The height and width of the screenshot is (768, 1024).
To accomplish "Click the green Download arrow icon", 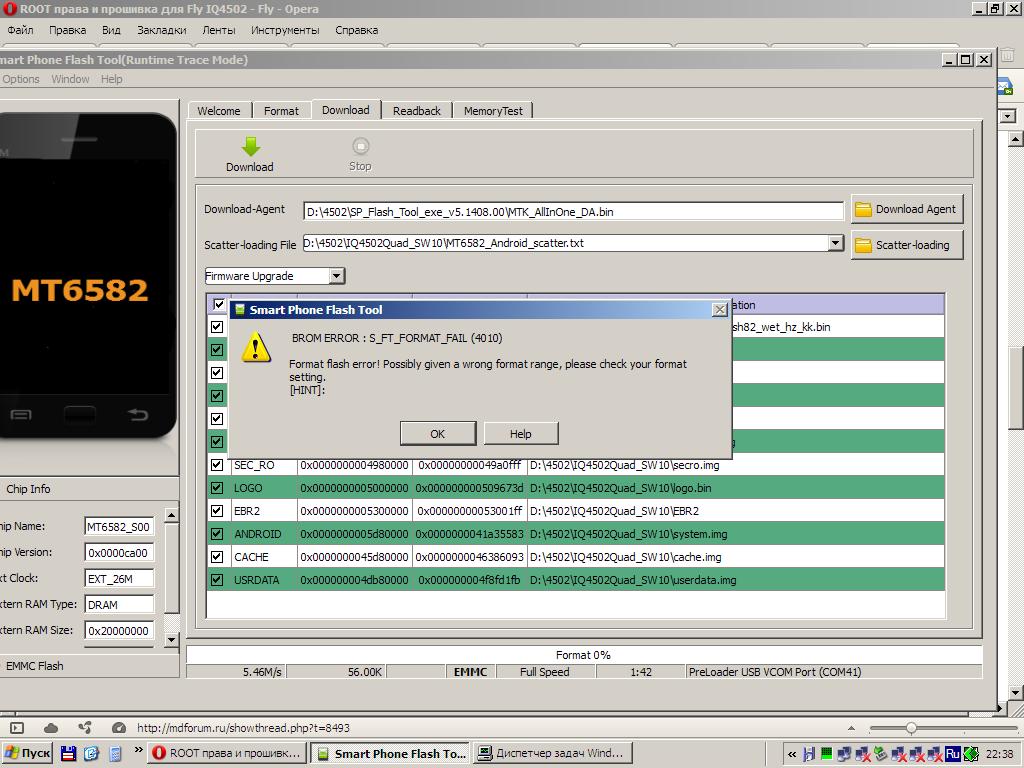I will pyautogui.click(x=250, y=146).
